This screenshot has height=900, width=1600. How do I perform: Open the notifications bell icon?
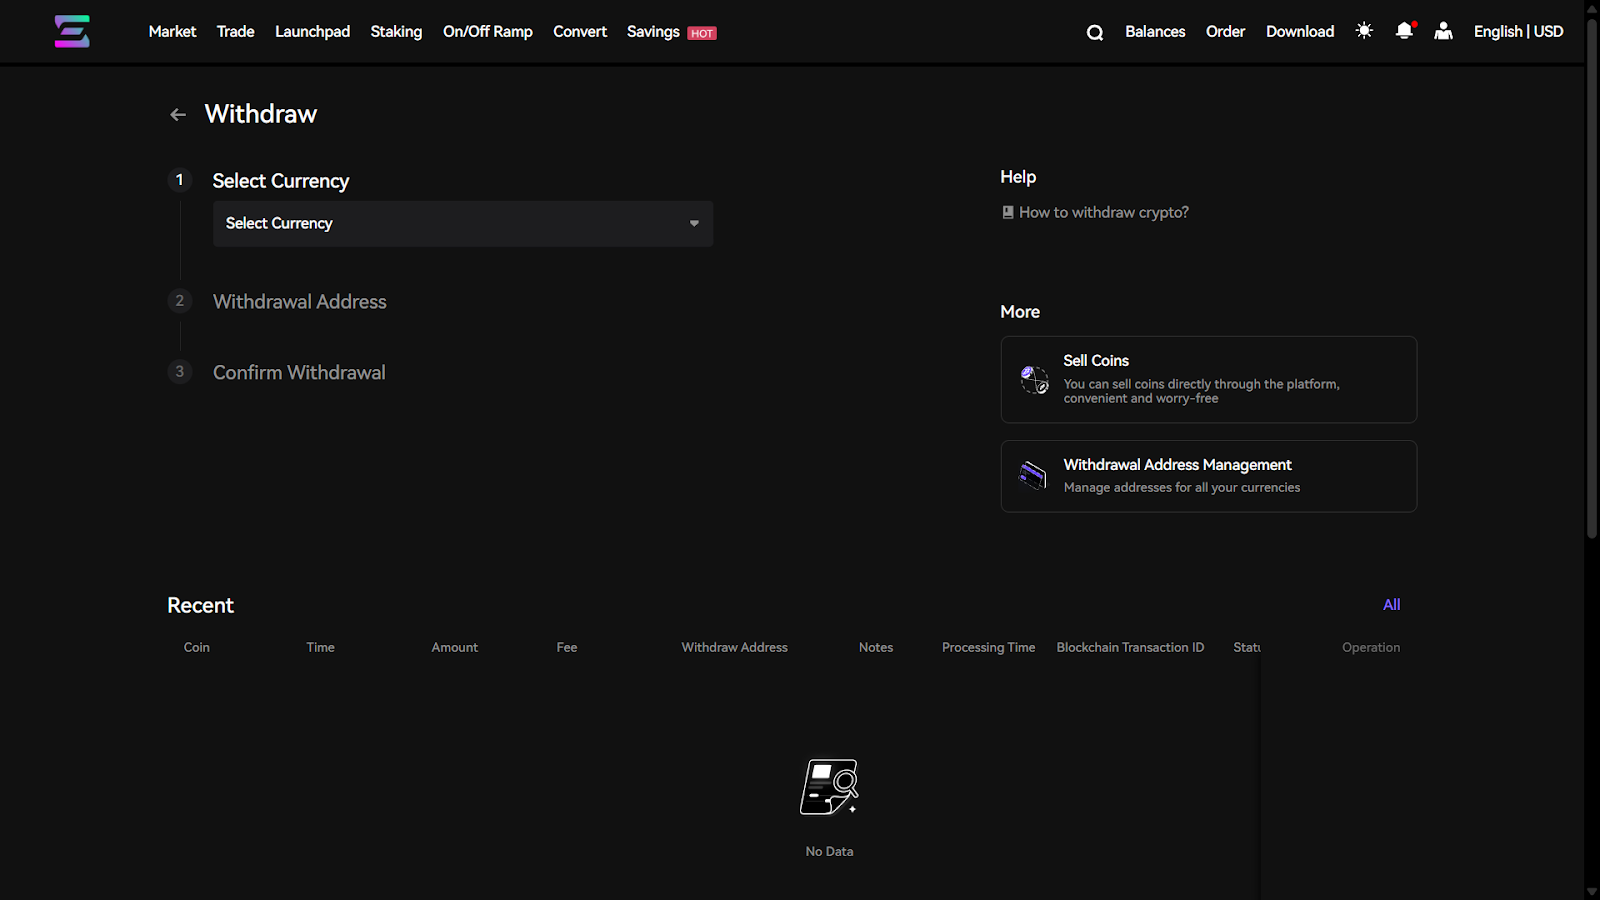(x=1404, y=31)
